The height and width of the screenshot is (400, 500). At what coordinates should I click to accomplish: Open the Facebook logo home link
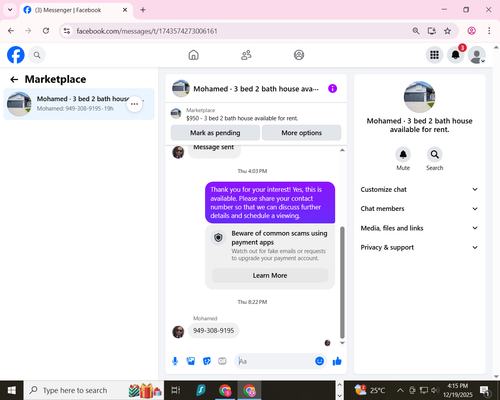click(x=16, y=55)
